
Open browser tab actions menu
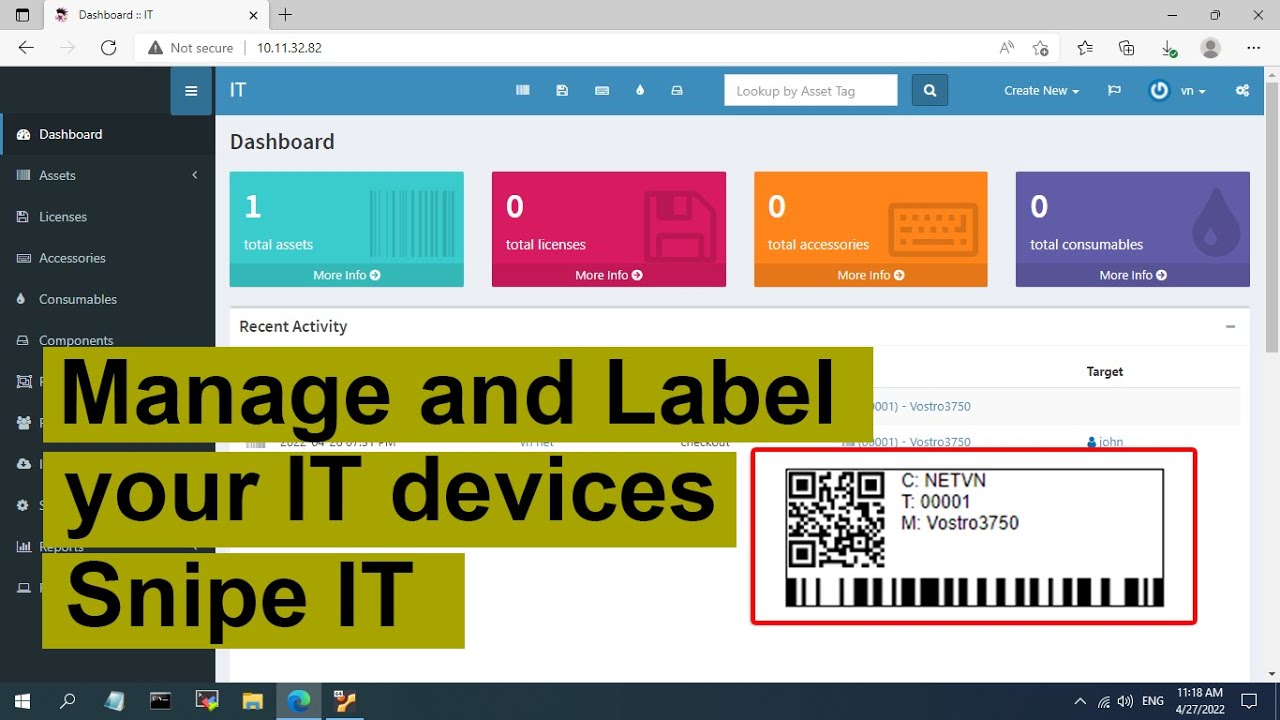[22, 15]
